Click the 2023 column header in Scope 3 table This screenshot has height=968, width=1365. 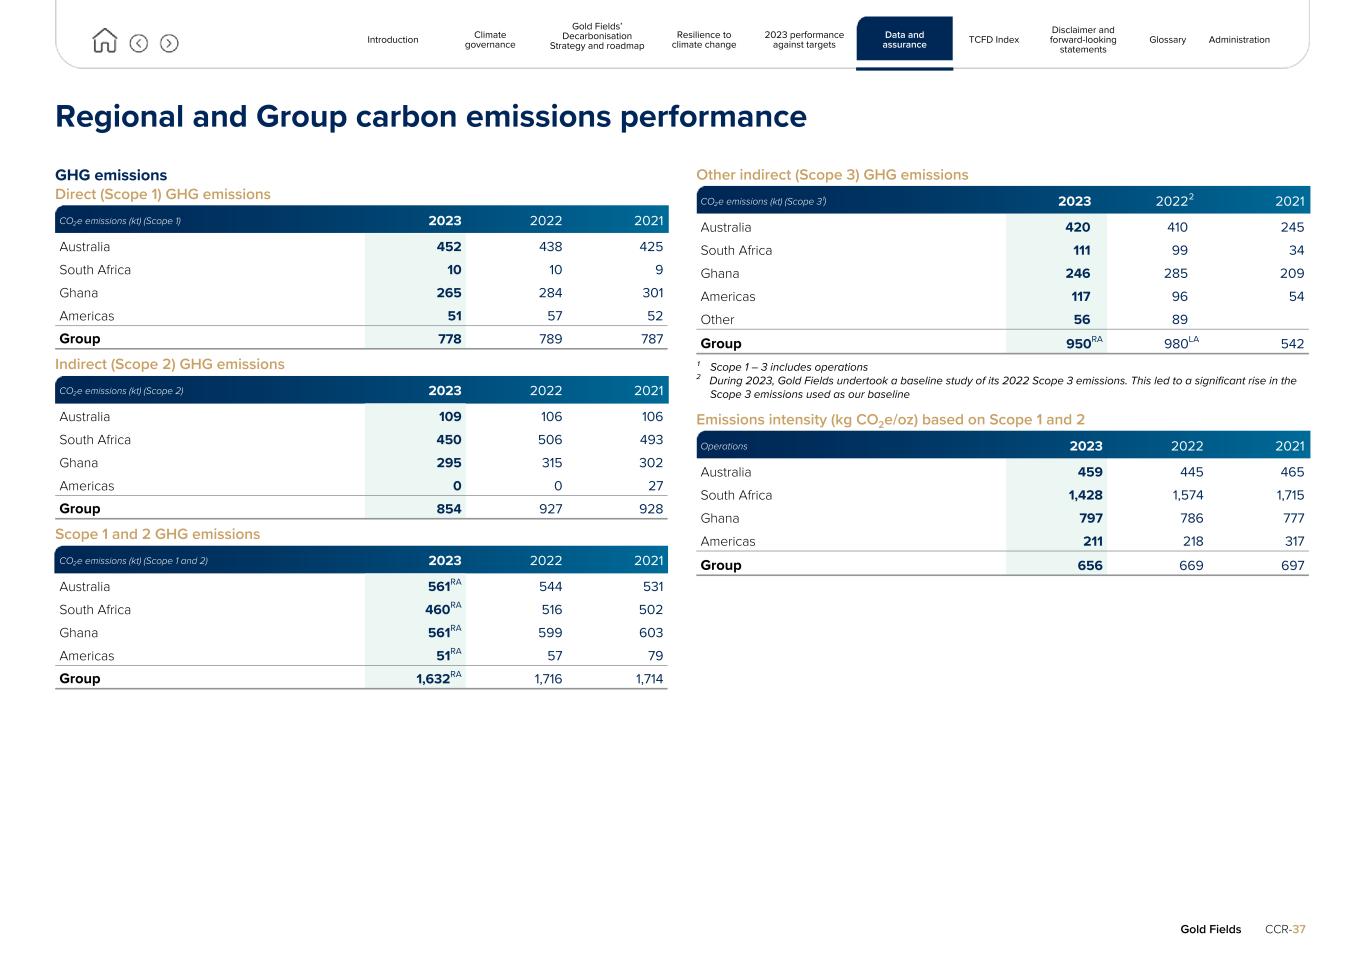1074,201
